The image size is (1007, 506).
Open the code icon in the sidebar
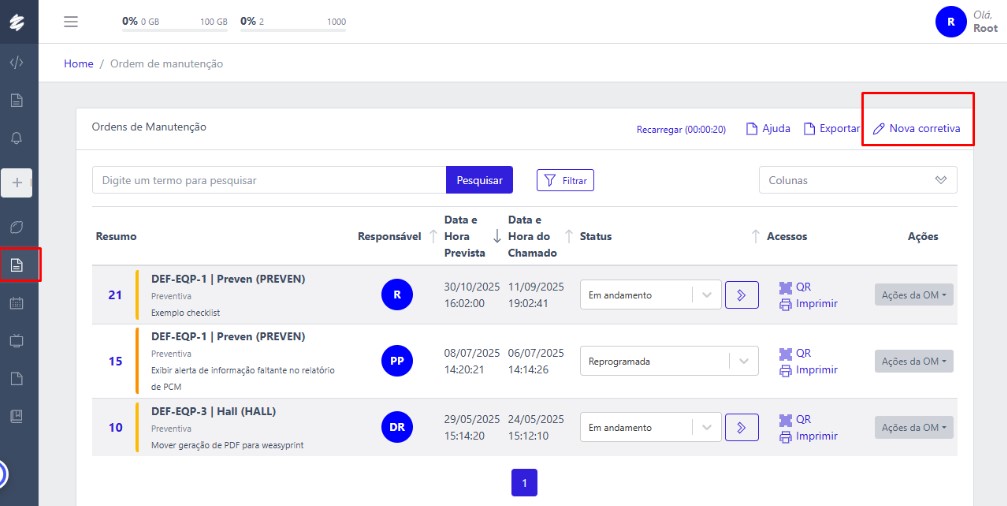click(16, 62)
